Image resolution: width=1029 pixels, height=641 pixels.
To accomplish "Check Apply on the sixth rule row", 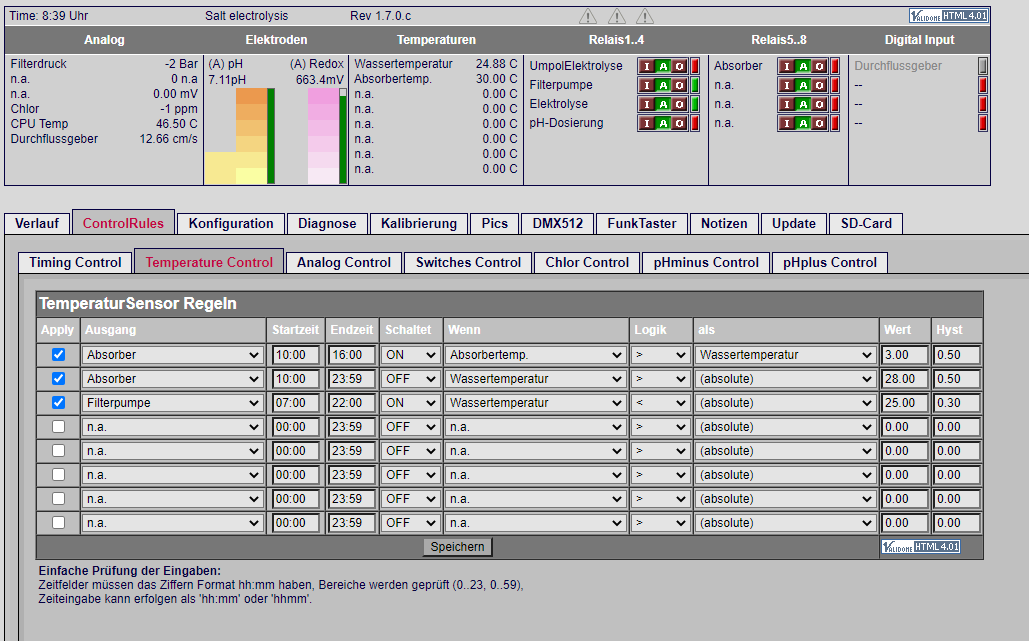I will pyautogui.click(x=58, y=474).
